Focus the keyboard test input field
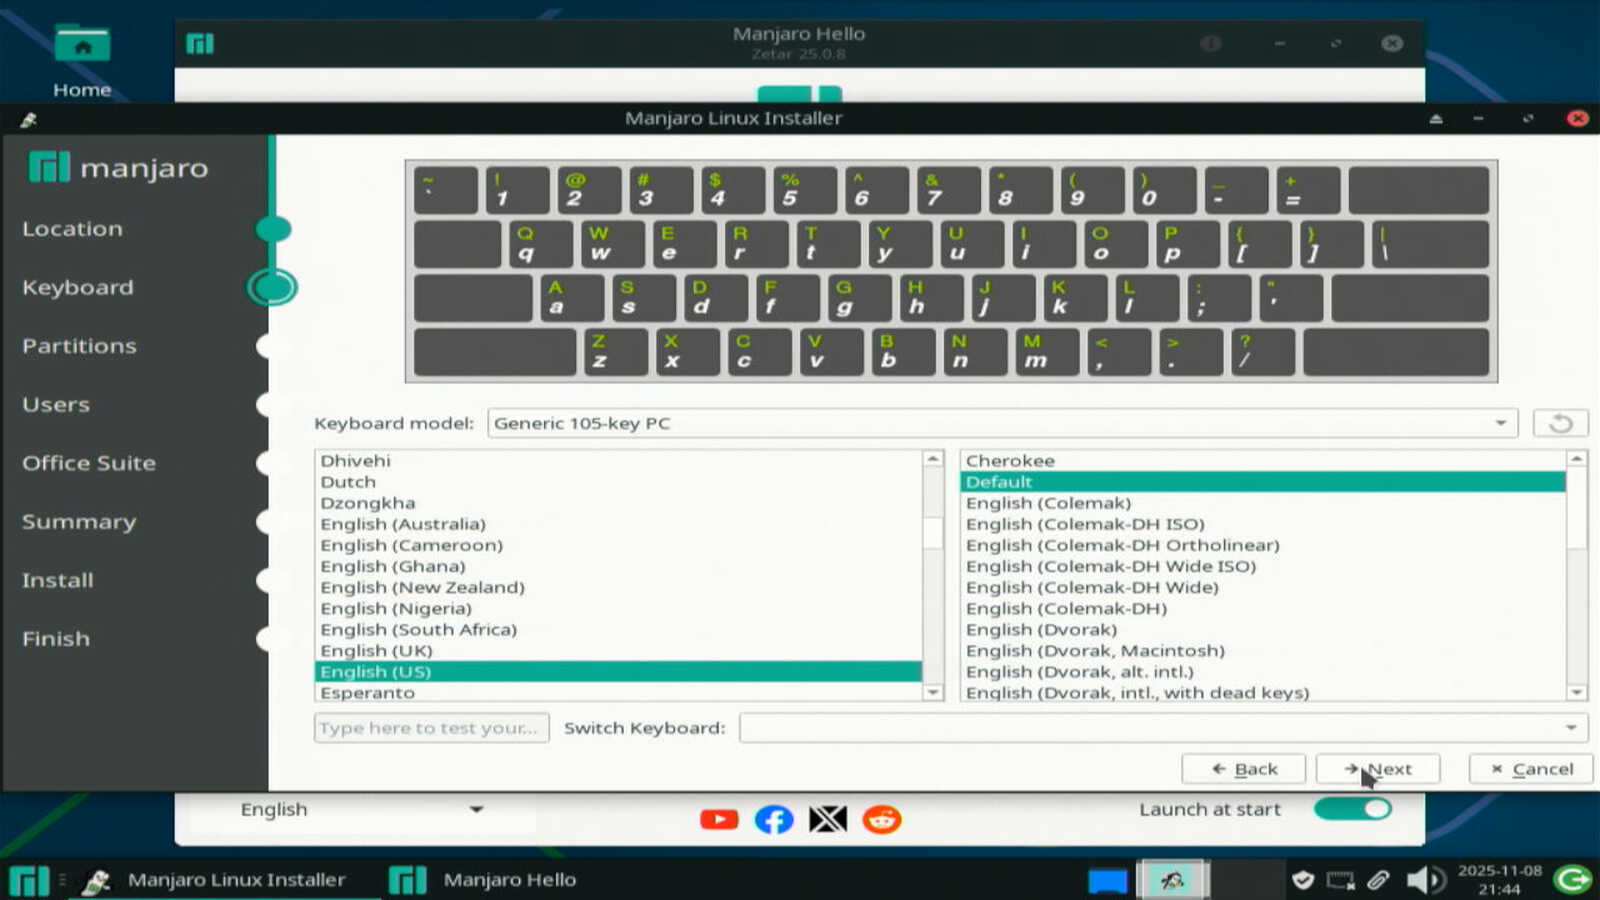This screenshot has height=900, width=1600. 432,728
